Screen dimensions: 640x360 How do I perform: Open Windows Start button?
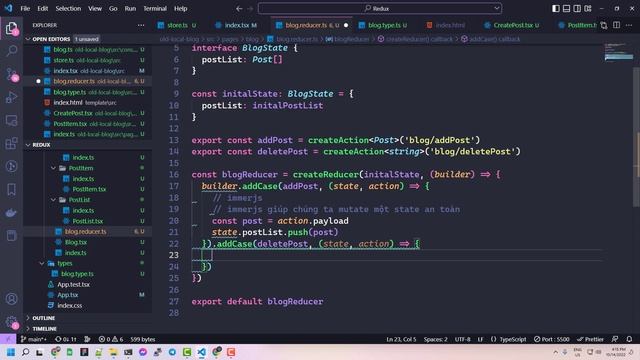click(11, 352)
